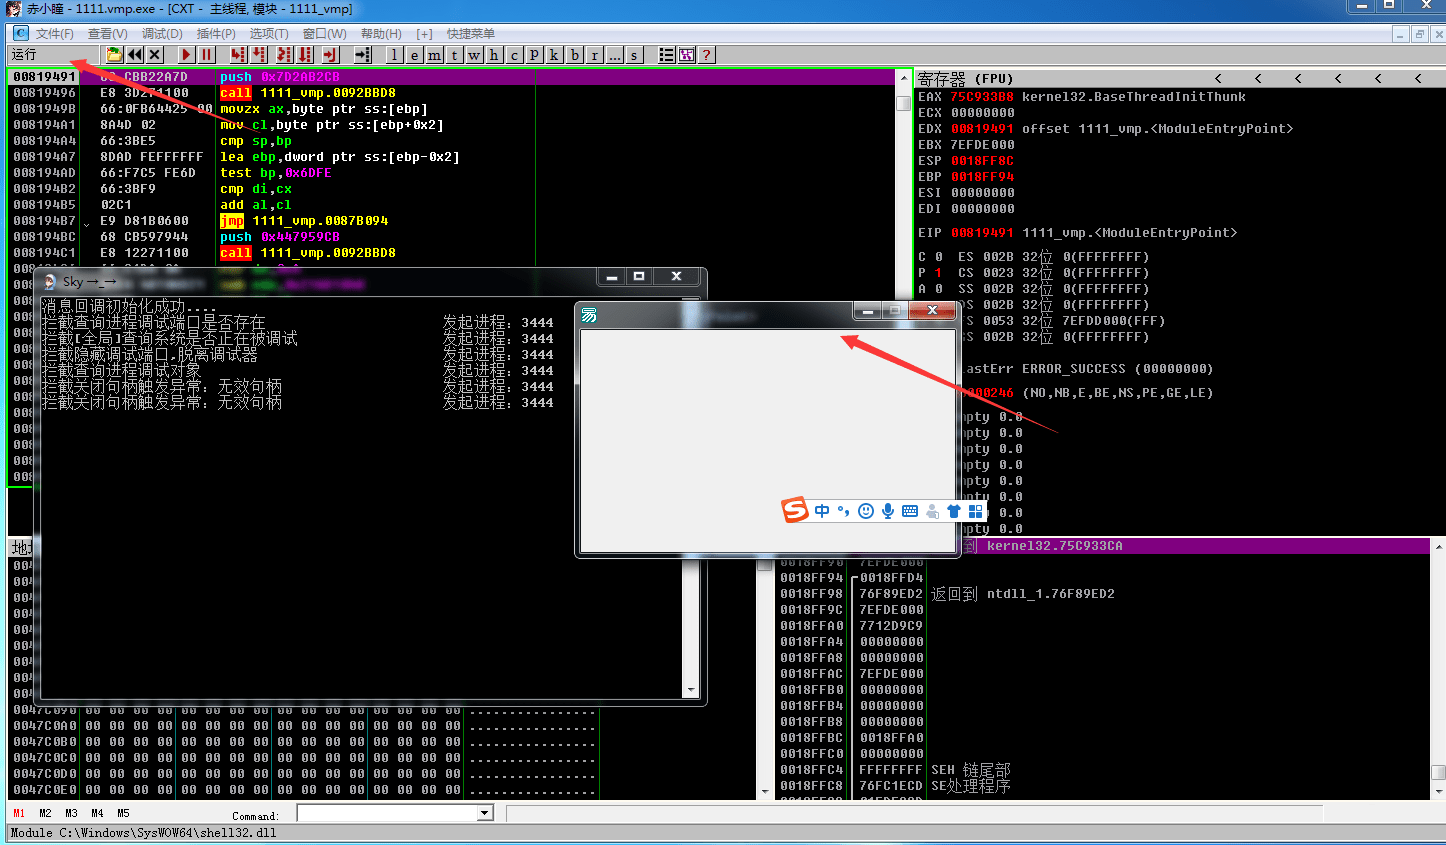1446x845 pixels.
Task: Open a file with the folder toolbar icon
Action: coord(114,55)
